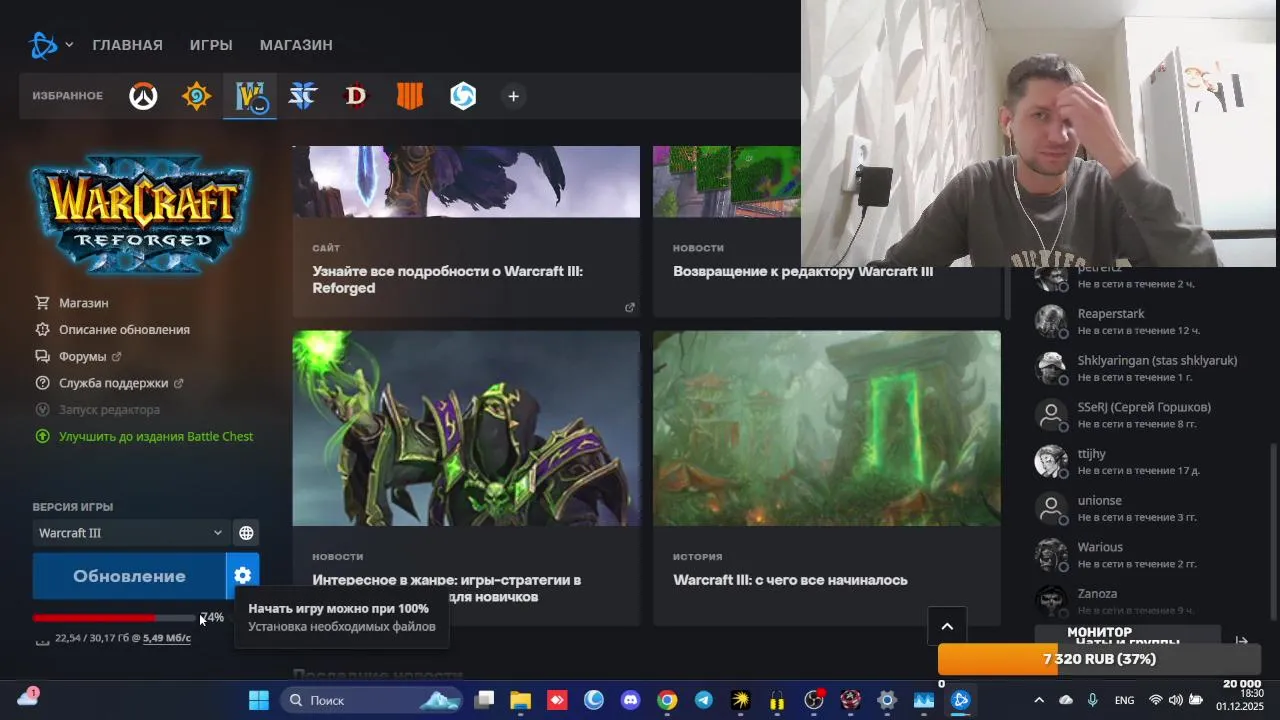Open the Battle.net taskbar icon
The width and height of the screenshot is (1280, 720).
click(x=961, y=700)
